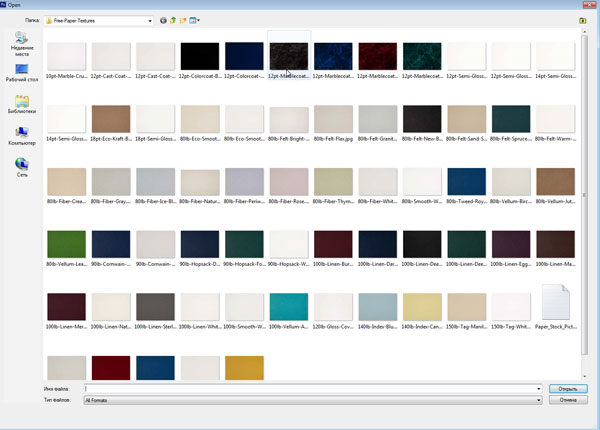Select the black 12pt-Colorcoat-B thumbnail
Viewport: 600px width, 430px height.
coord(200,56)
